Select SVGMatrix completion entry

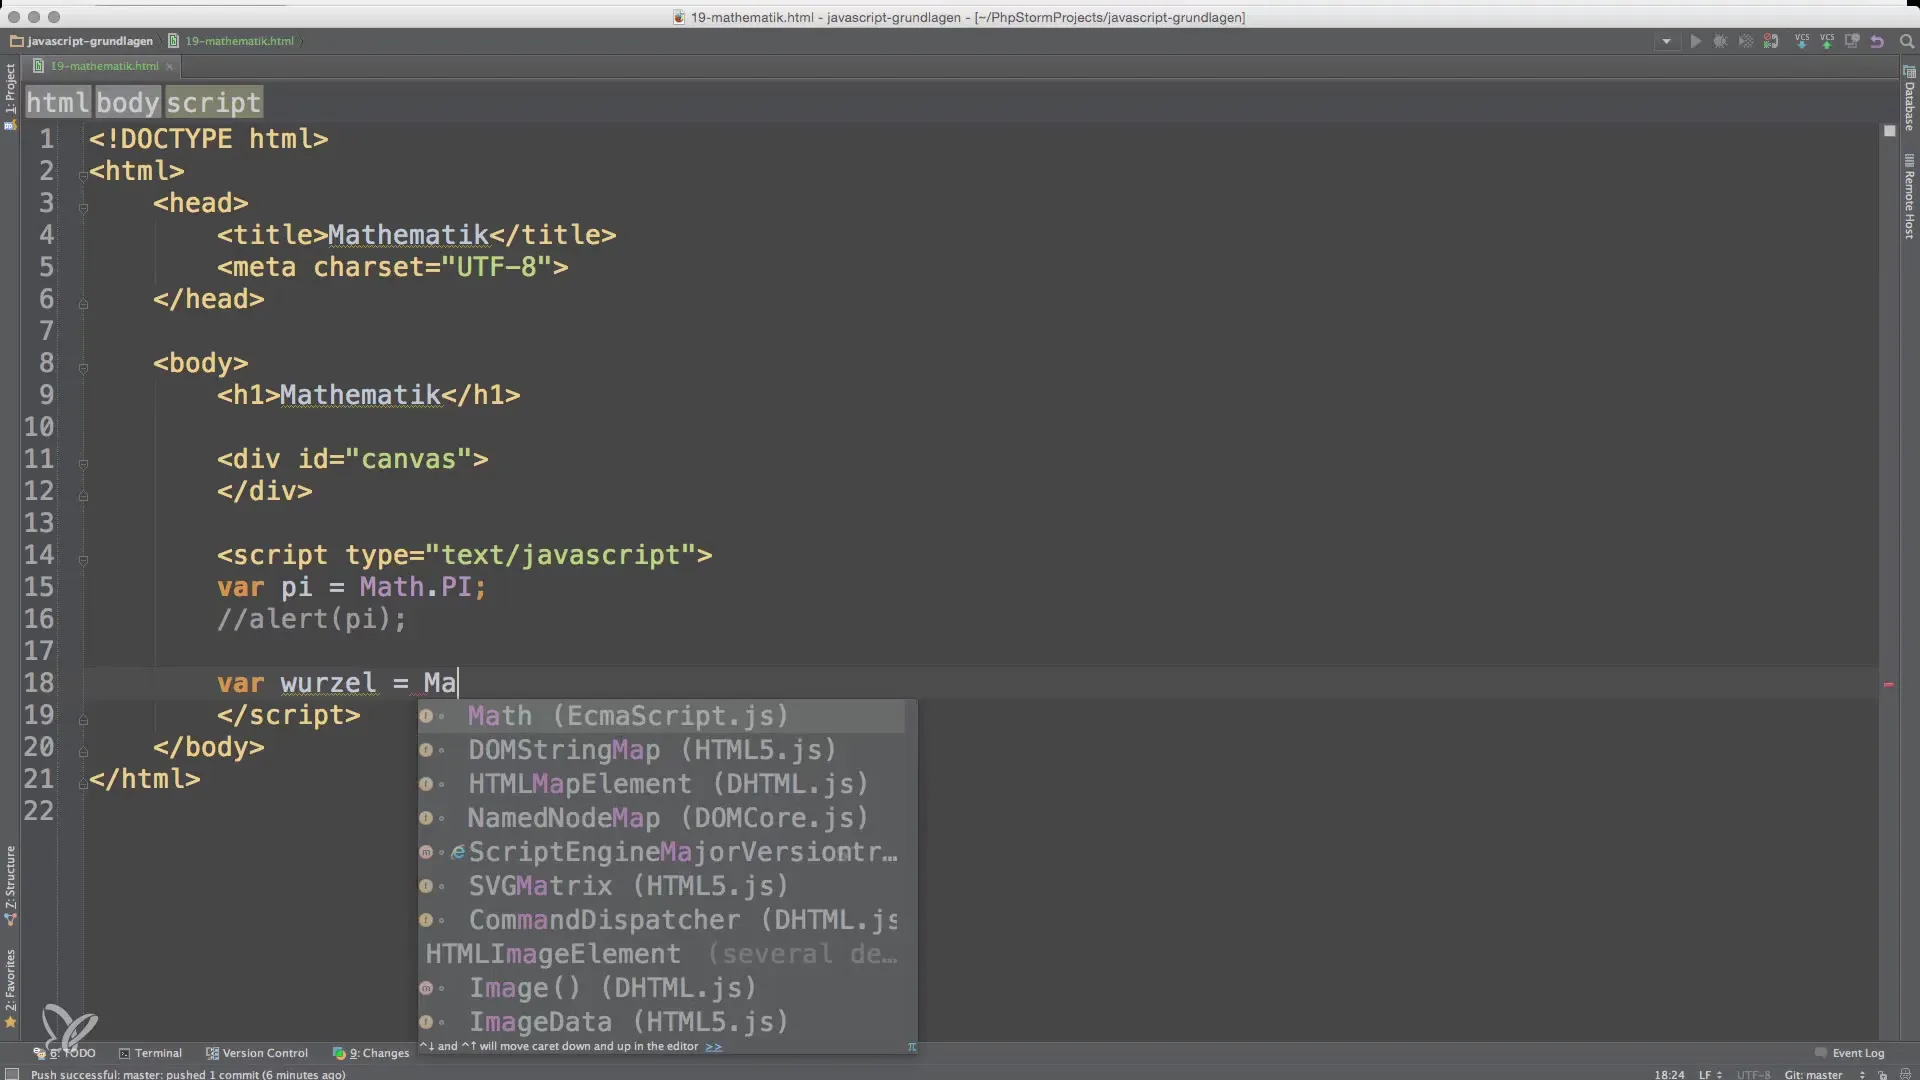tap(661, 886)
